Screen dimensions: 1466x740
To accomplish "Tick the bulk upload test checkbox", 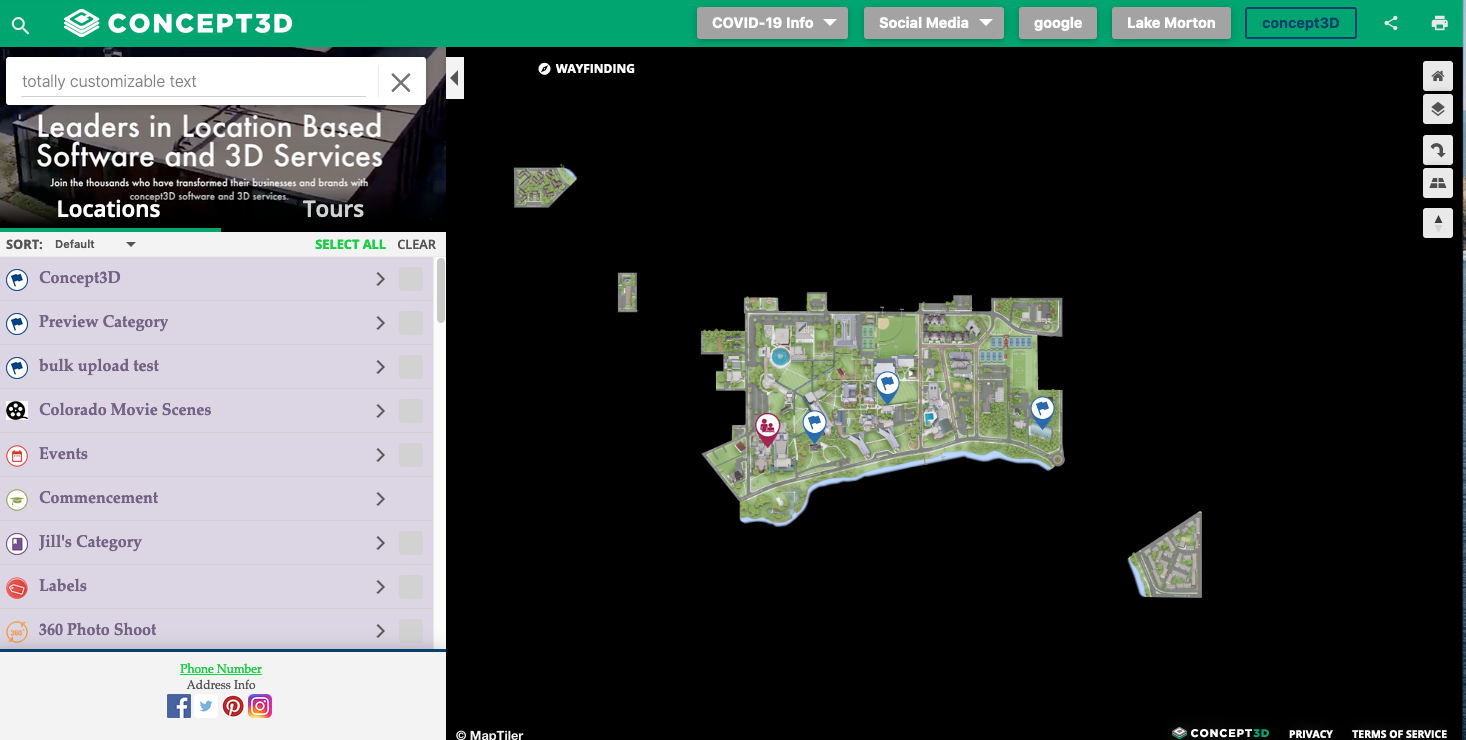I will pyautogui.click(x=411, y=367).
